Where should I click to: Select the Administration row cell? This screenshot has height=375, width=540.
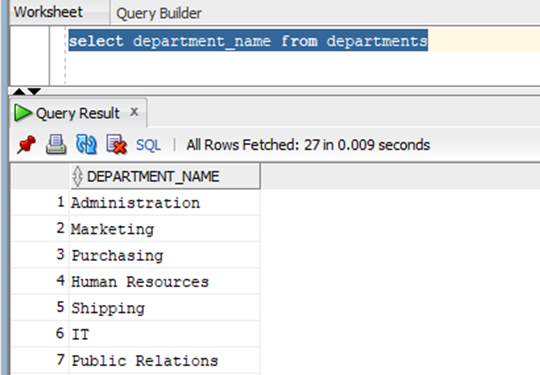pos(165,203)
